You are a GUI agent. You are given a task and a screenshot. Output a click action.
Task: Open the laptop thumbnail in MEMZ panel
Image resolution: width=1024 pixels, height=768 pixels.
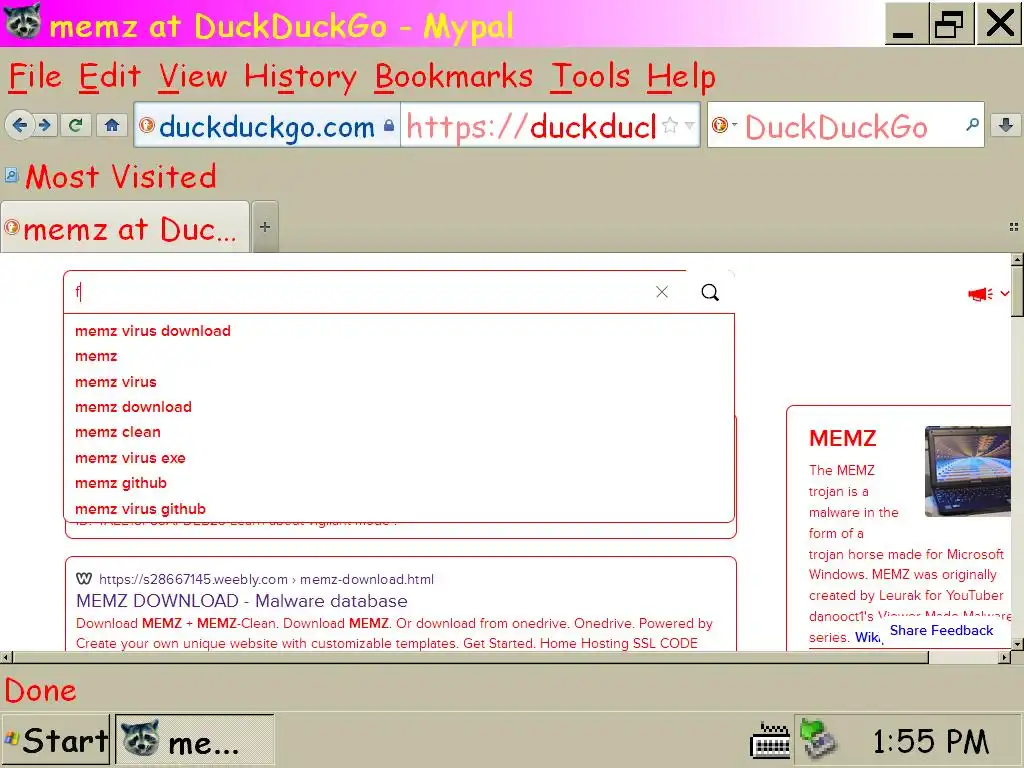click(968, 471)
